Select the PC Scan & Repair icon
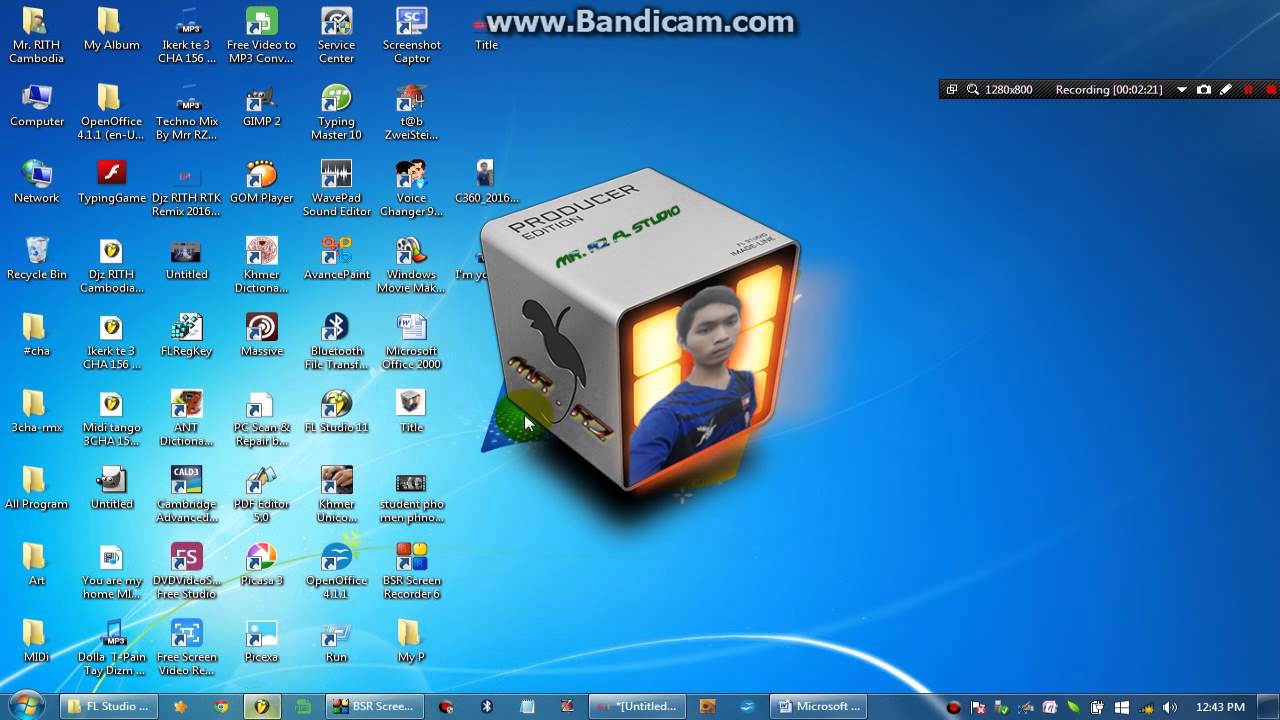 pos(261,419)
